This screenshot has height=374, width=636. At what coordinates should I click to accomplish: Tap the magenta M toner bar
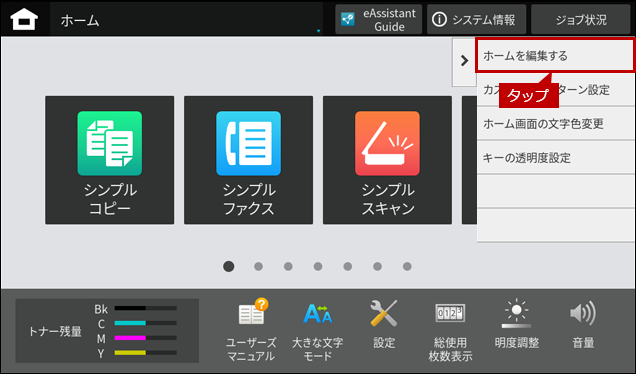(146, 337)
